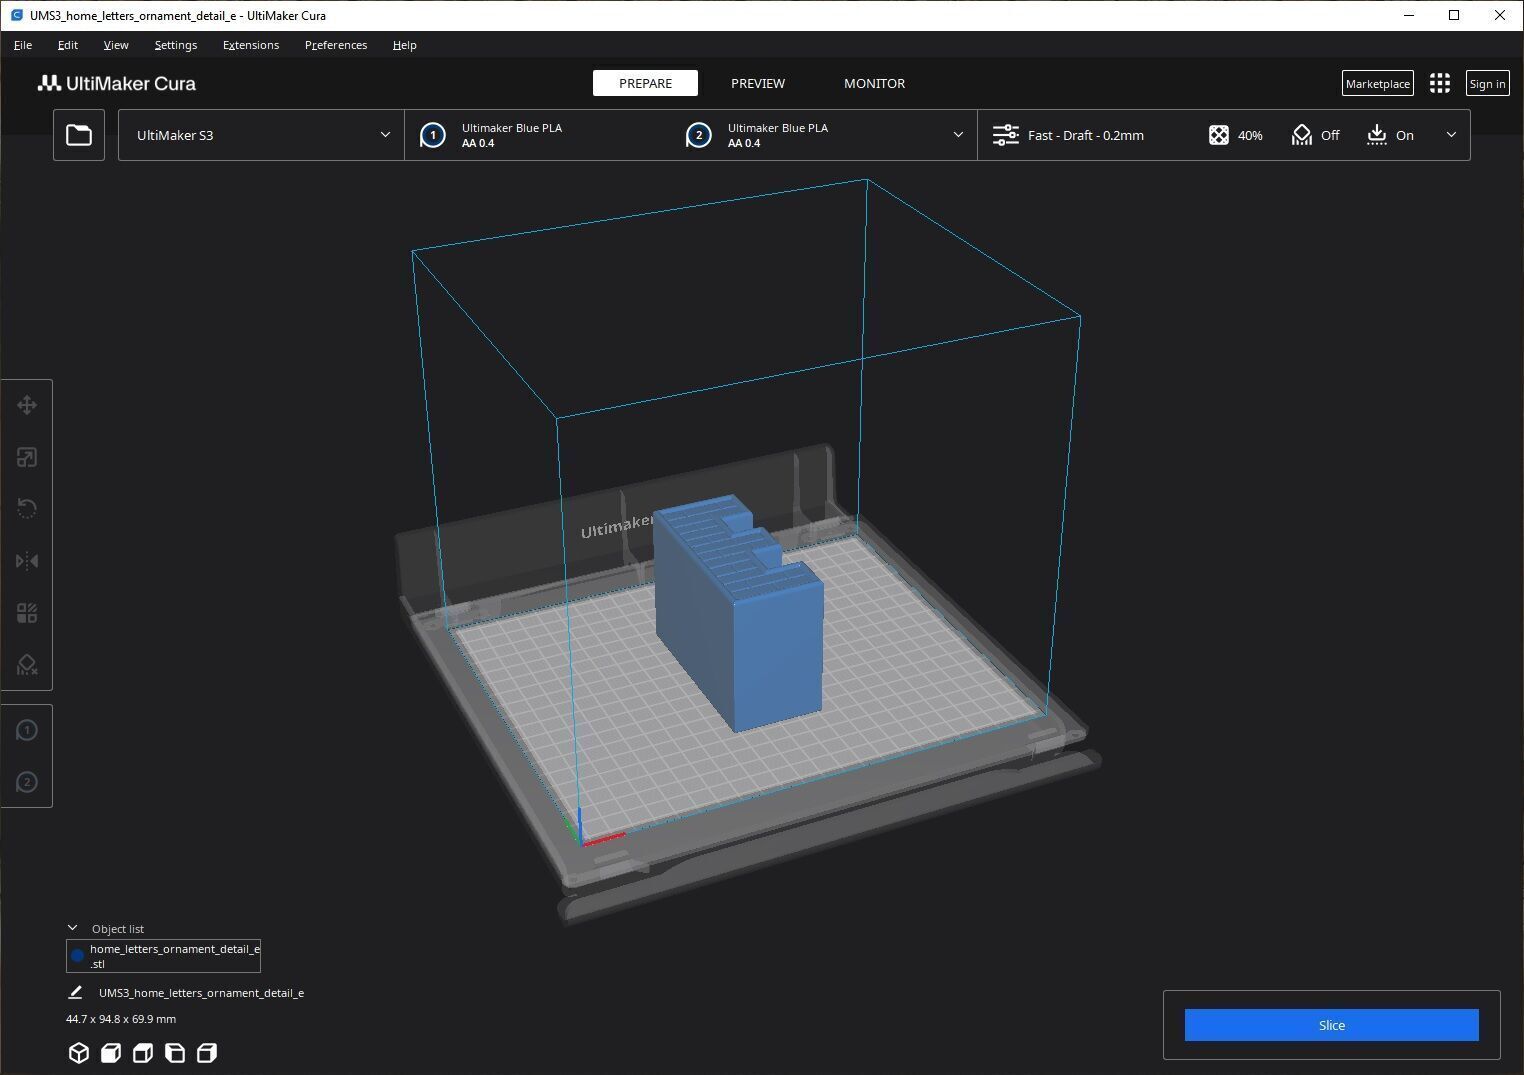Screen dimensions: 1524x1075
Task: Select the Support Blocker tool
Action: 27,665
